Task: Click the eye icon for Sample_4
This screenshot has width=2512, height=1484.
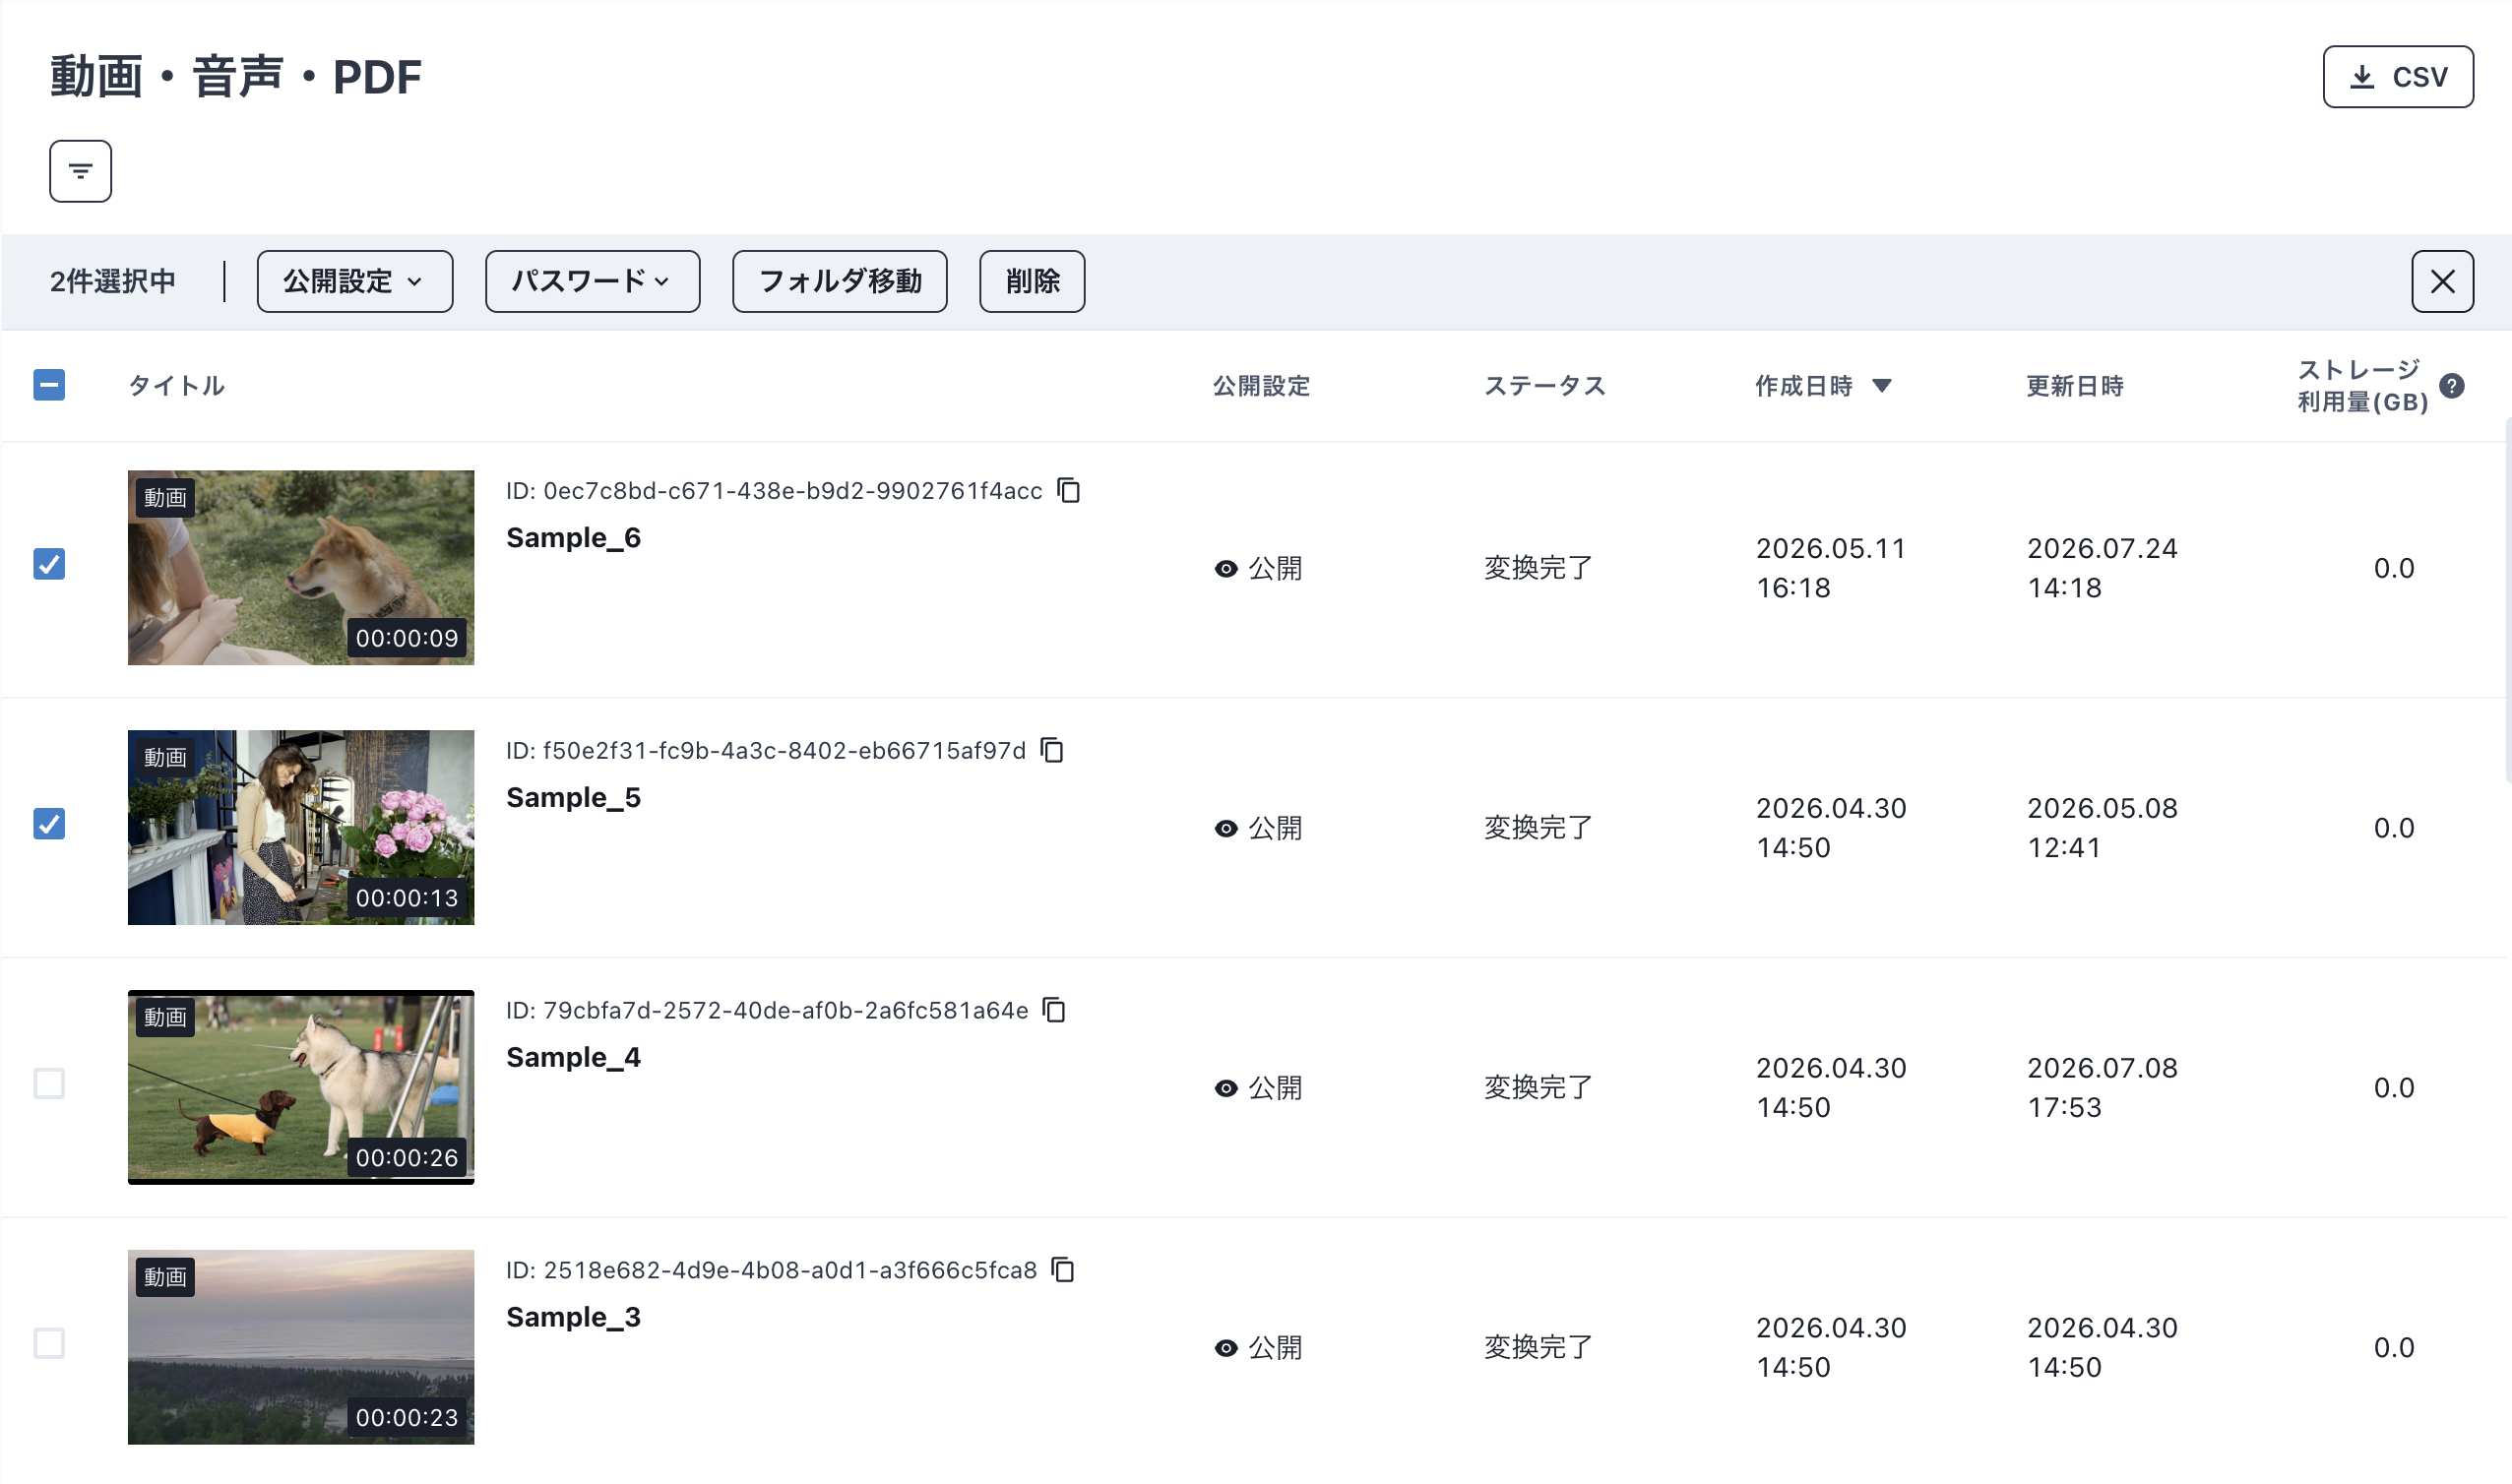Action: click(x=1226, y=1088)
